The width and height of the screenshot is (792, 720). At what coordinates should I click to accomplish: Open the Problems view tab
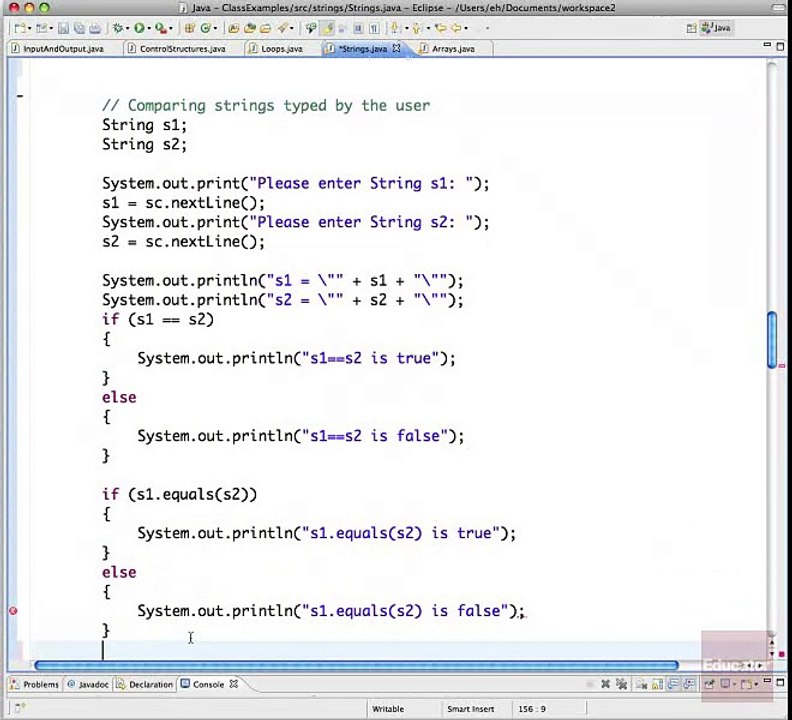(35, 684)
